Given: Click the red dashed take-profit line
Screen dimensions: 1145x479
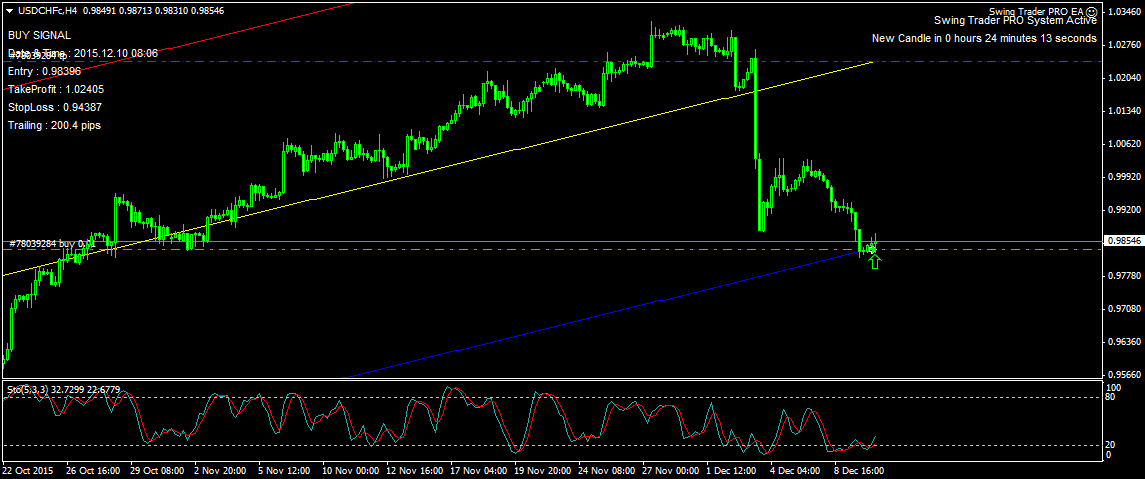Looking at the screenshot, I should coord(500,61).
